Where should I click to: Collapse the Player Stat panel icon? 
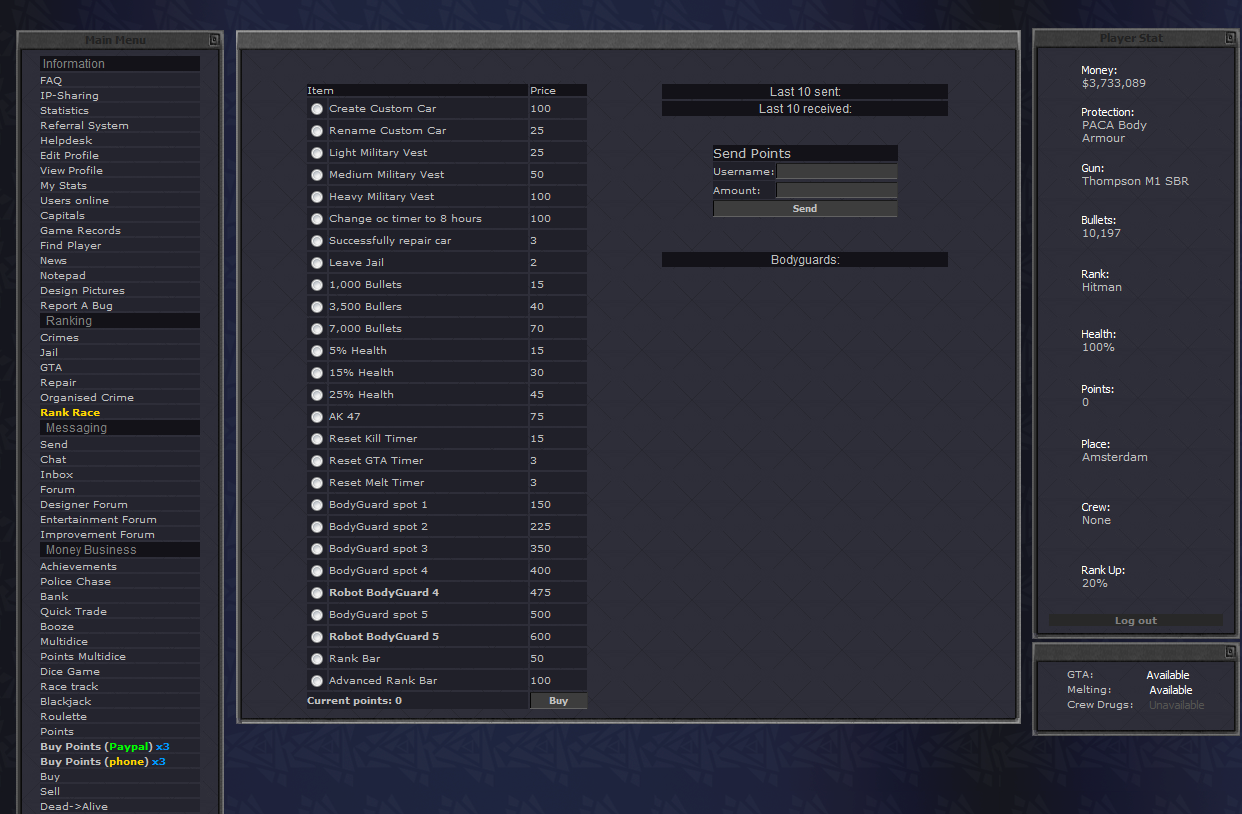point(1230,38)
